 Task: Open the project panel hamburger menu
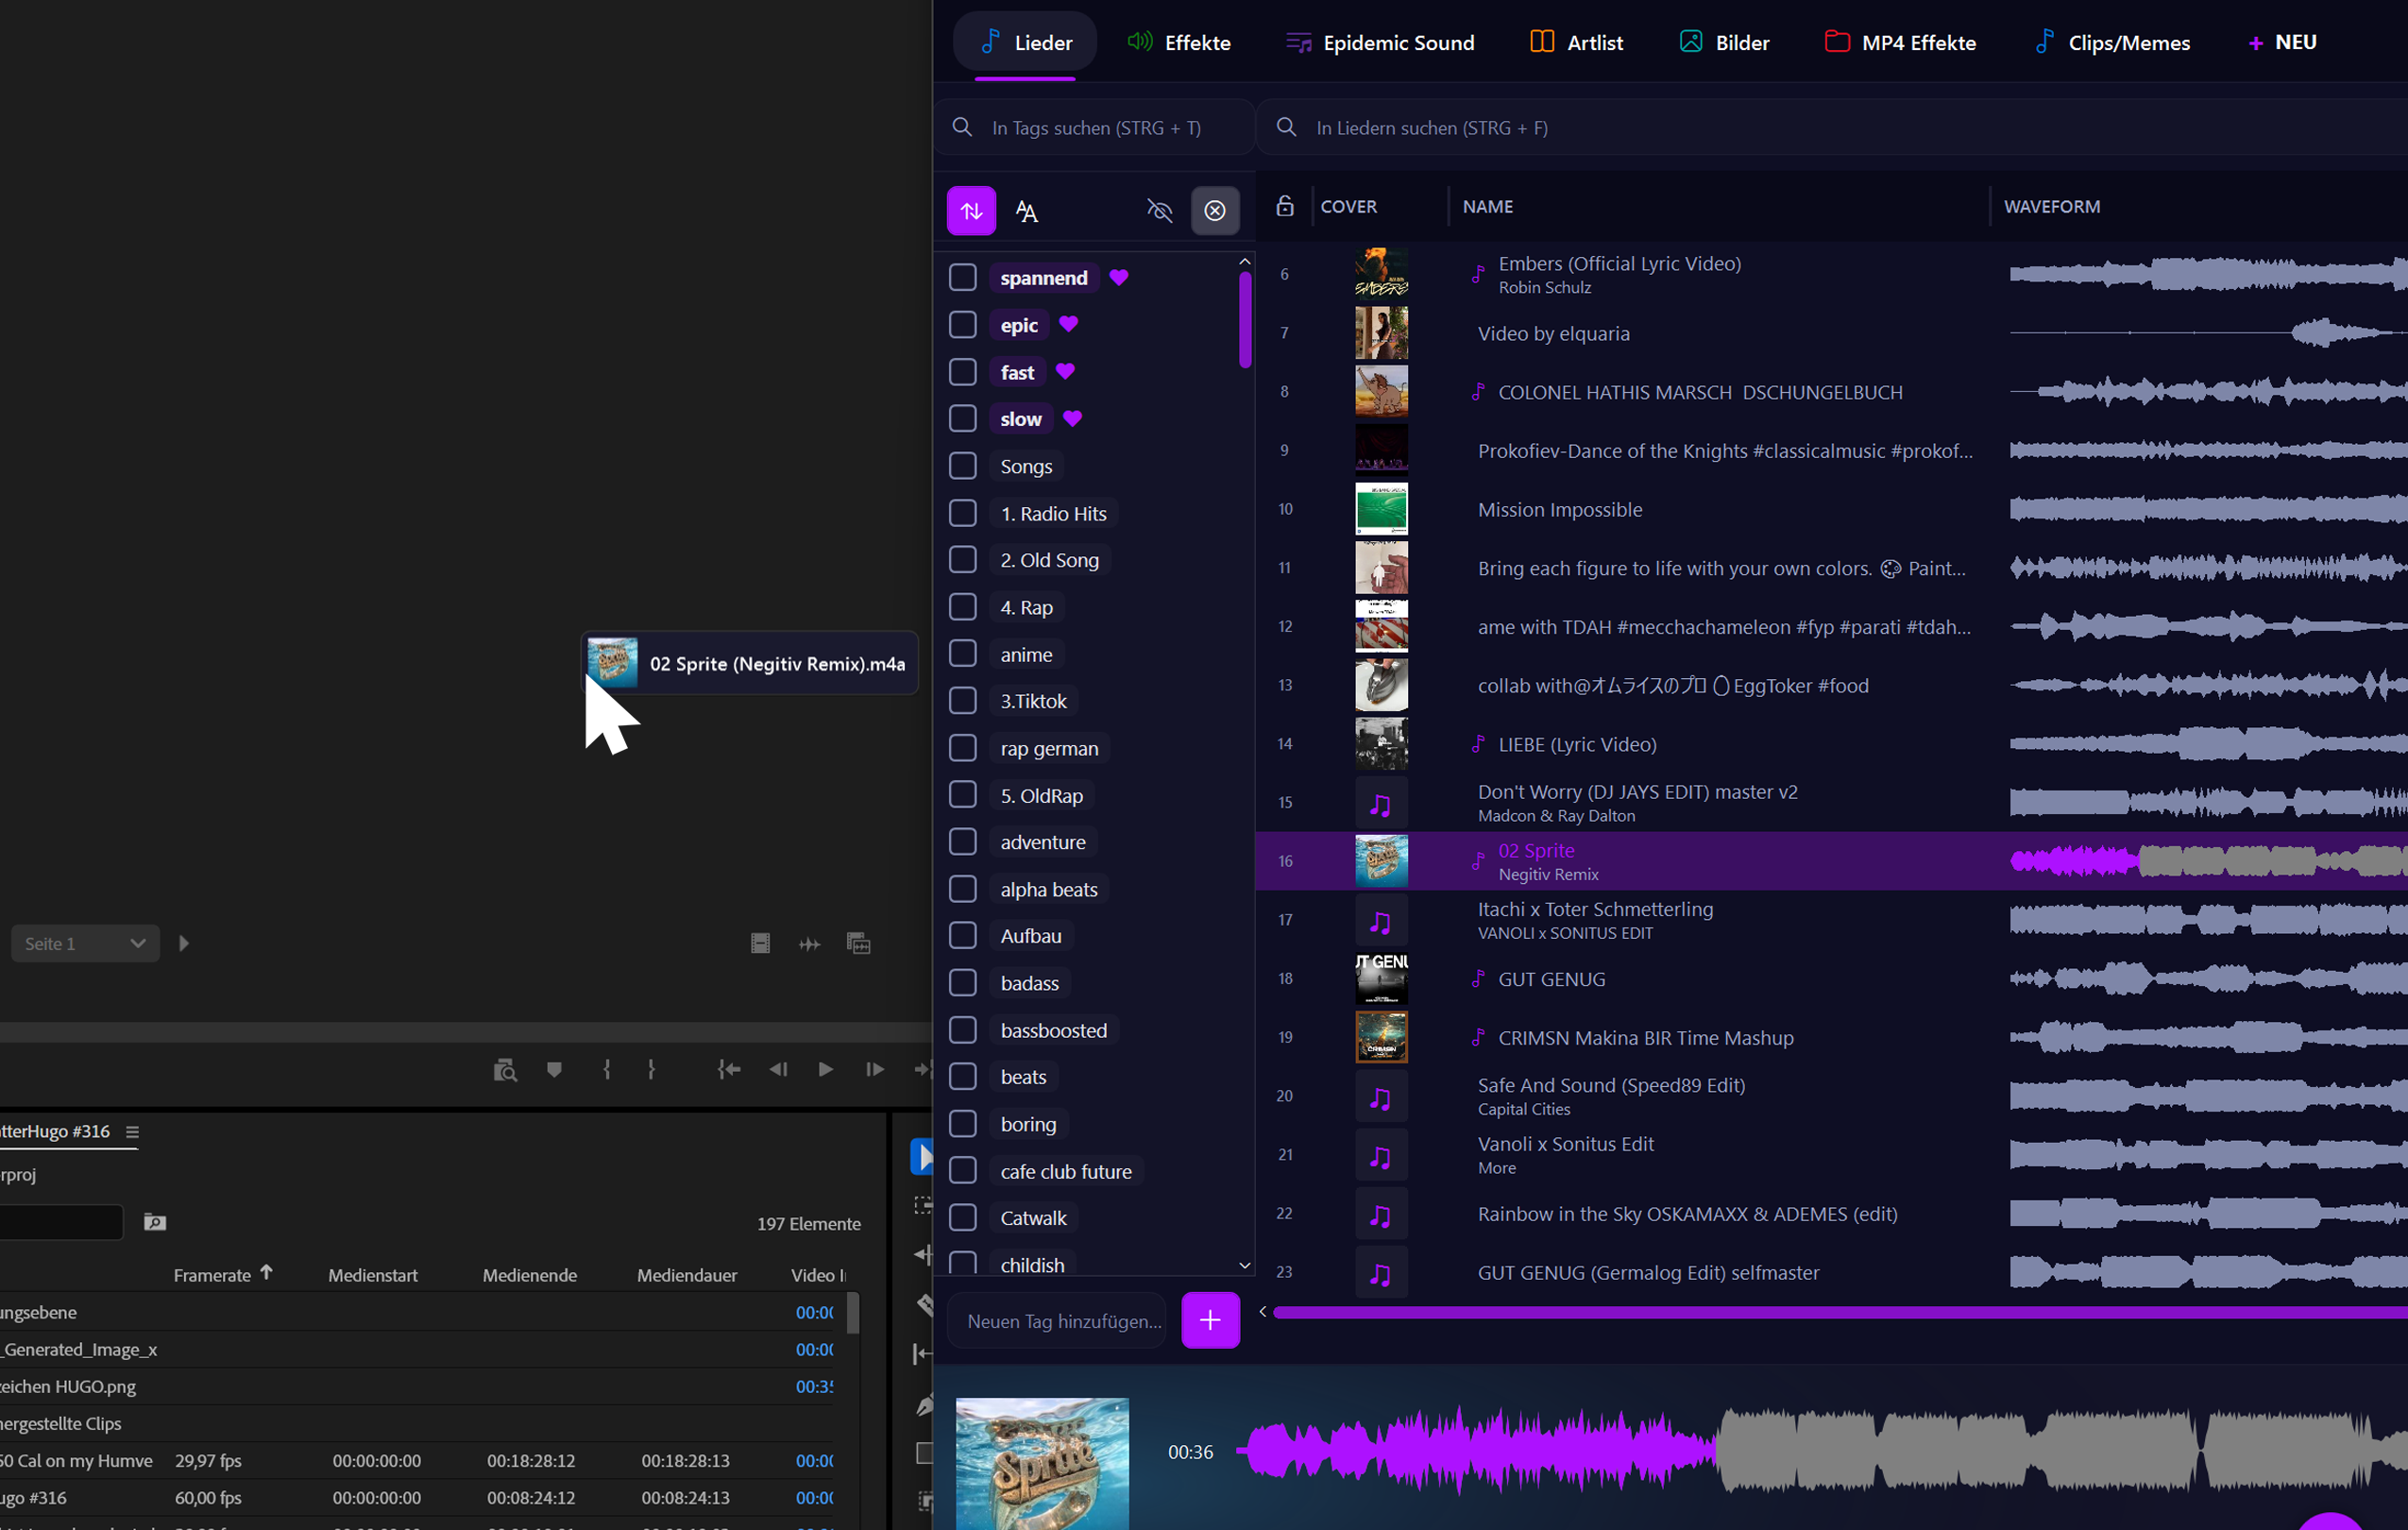132,1131
